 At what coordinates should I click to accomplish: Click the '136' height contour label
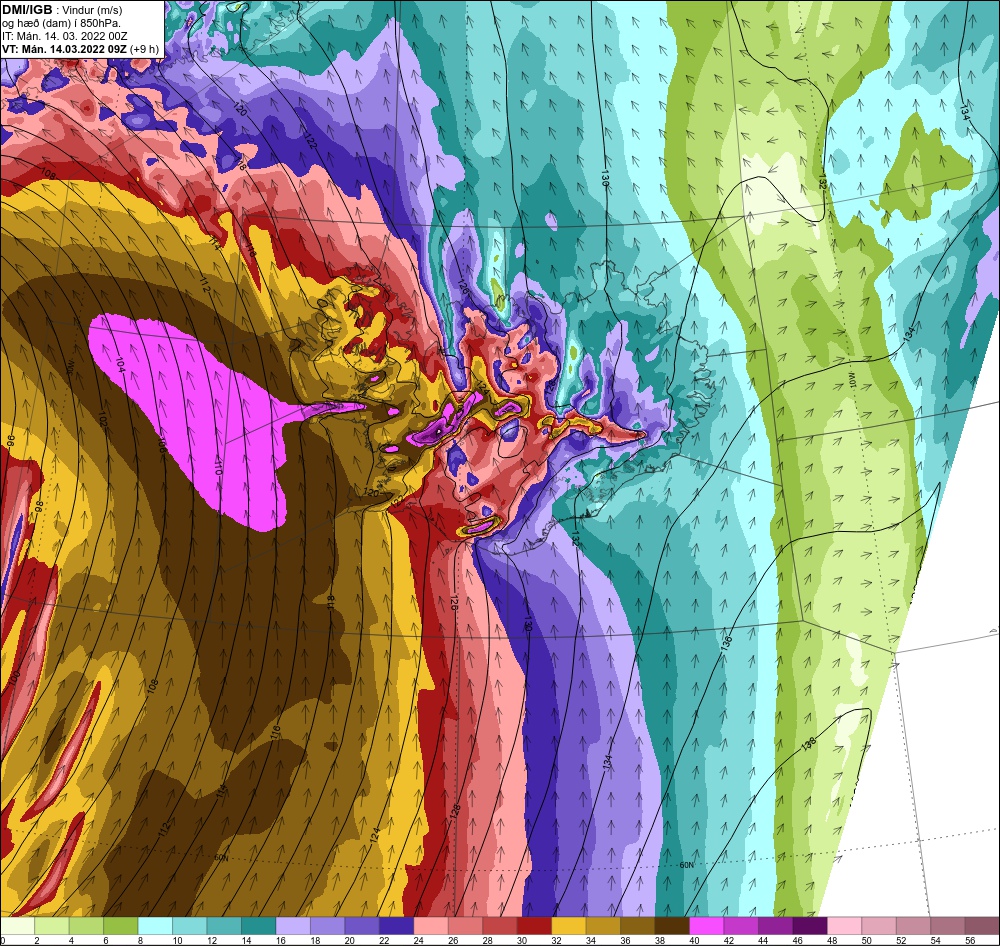pos(726,642)
